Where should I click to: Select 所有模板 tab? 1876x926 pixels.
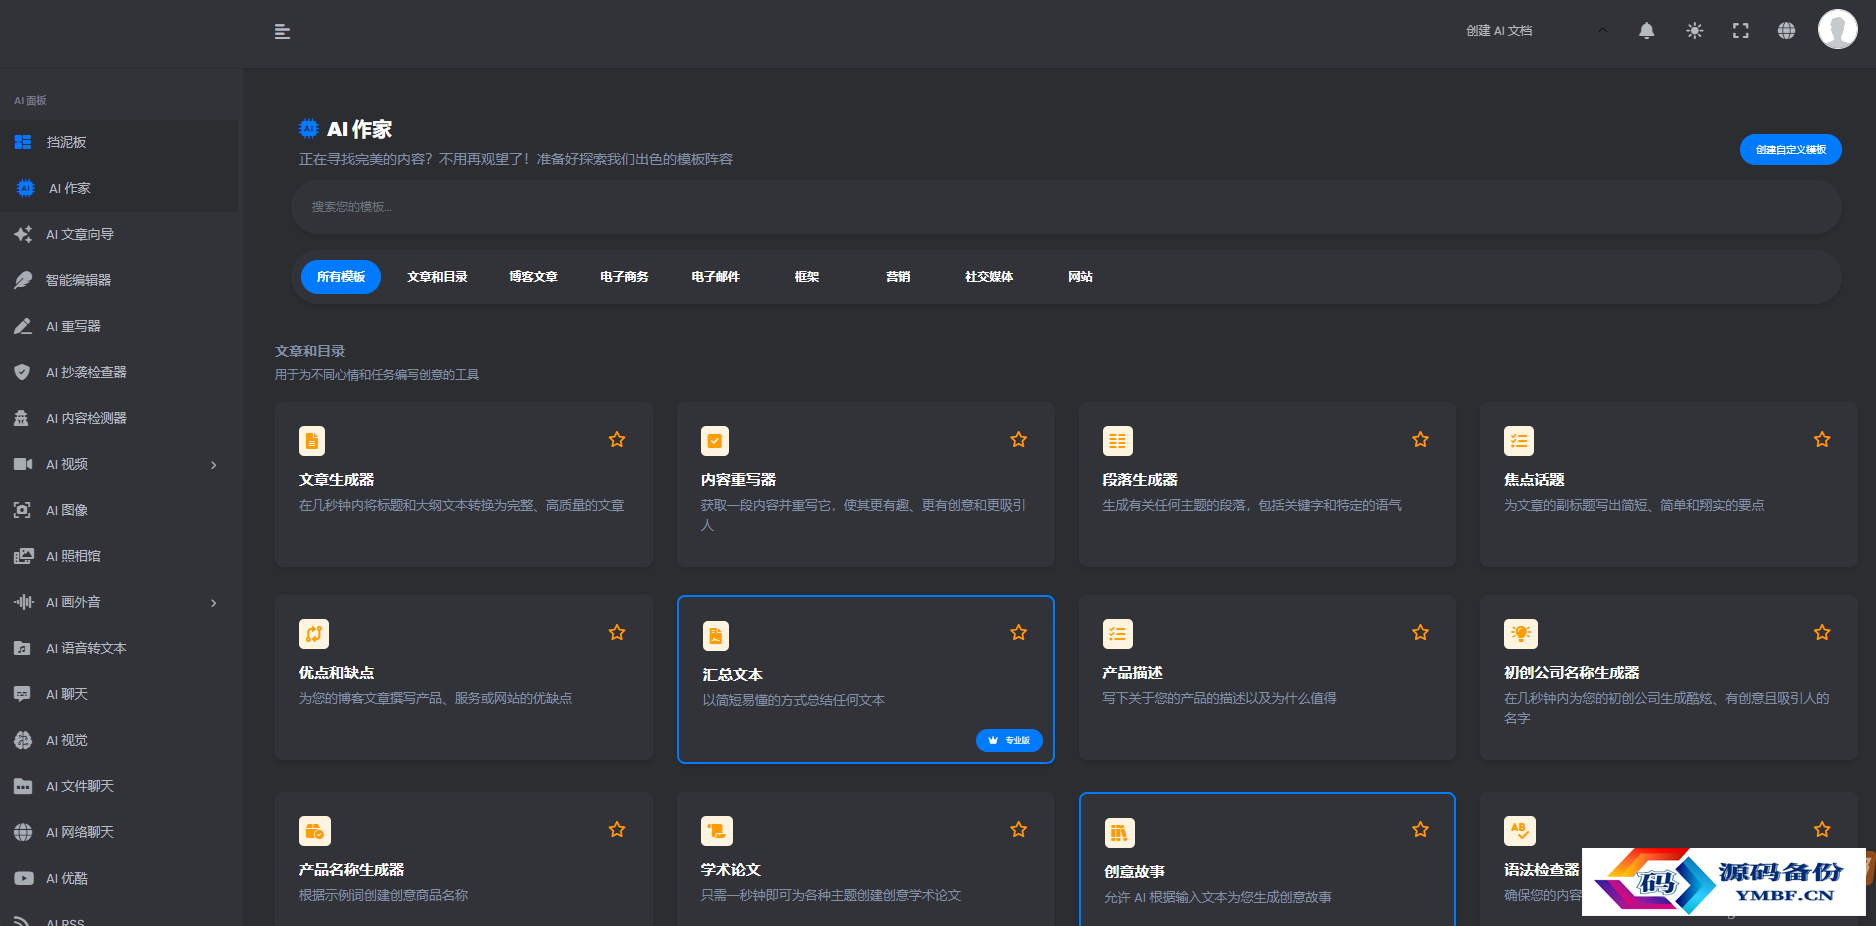coord(341,277)
